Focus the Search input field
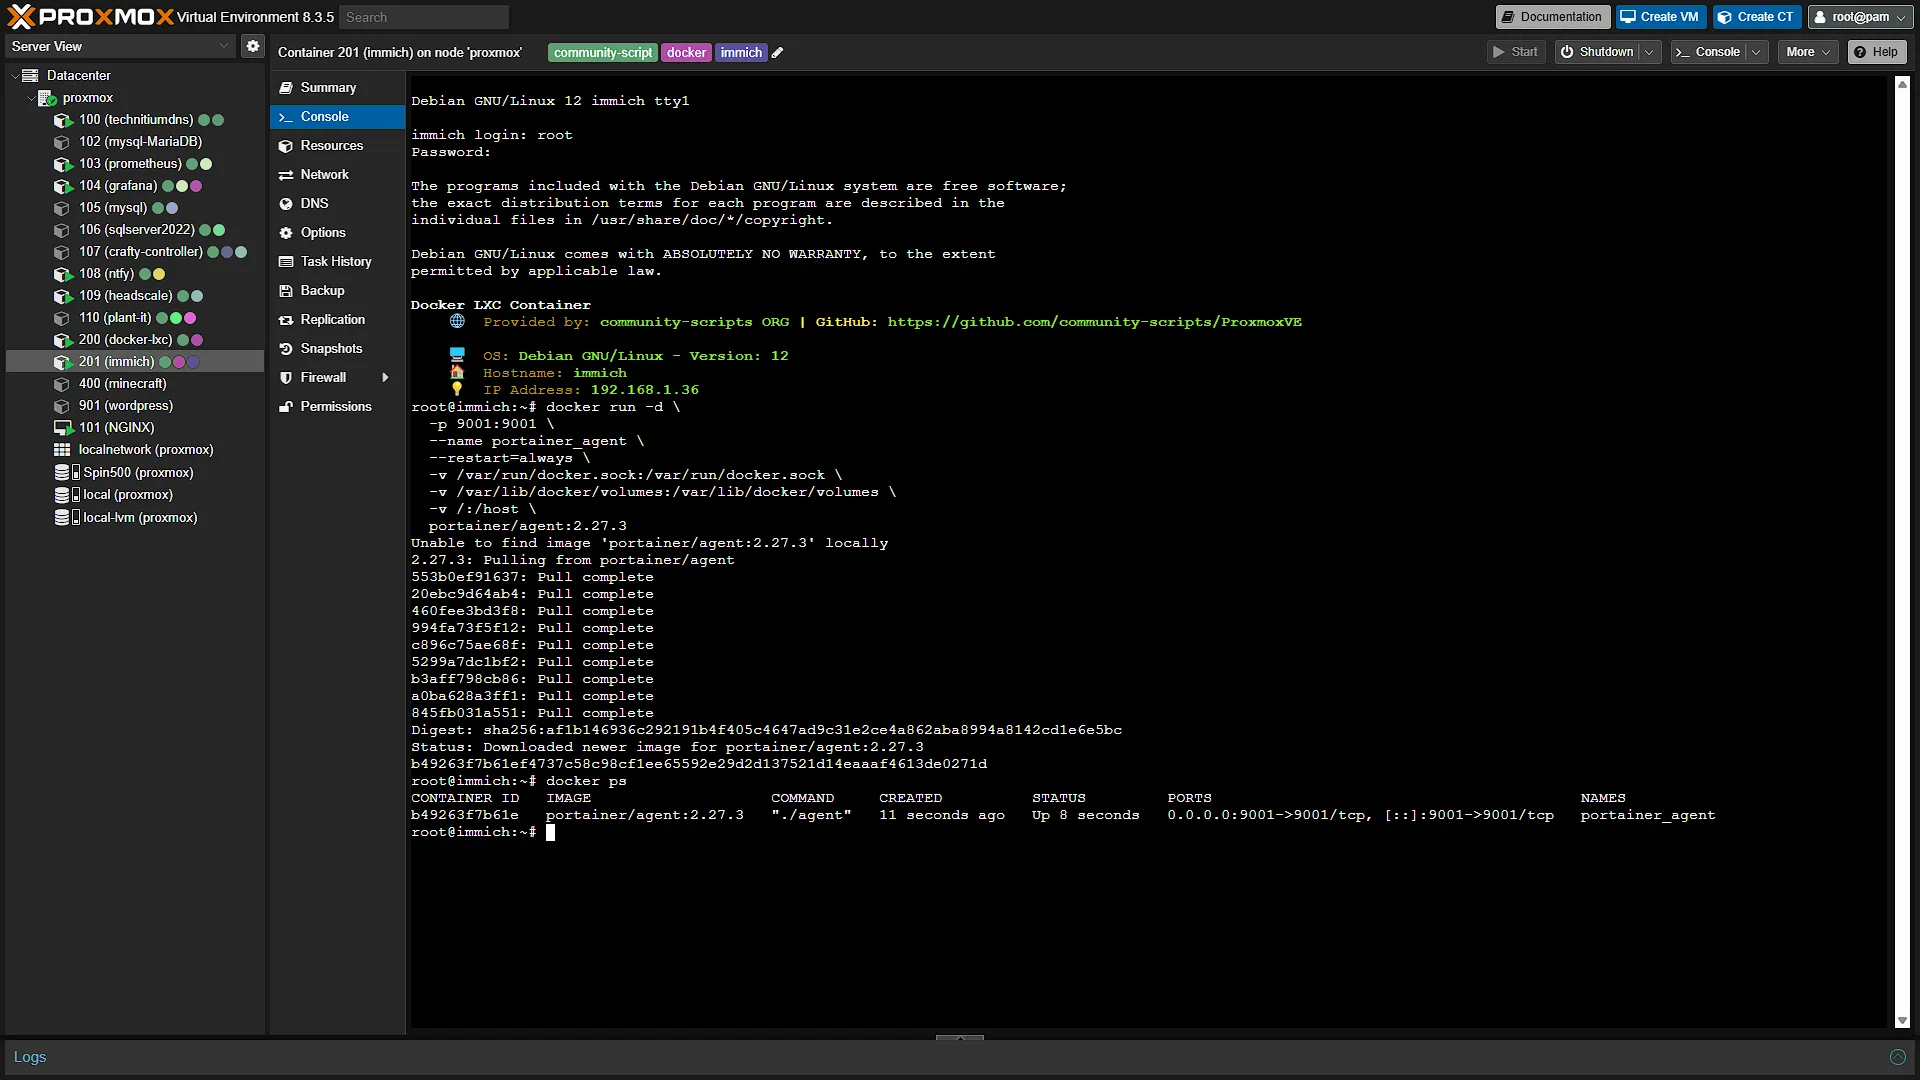 click(x=424, y=17)
